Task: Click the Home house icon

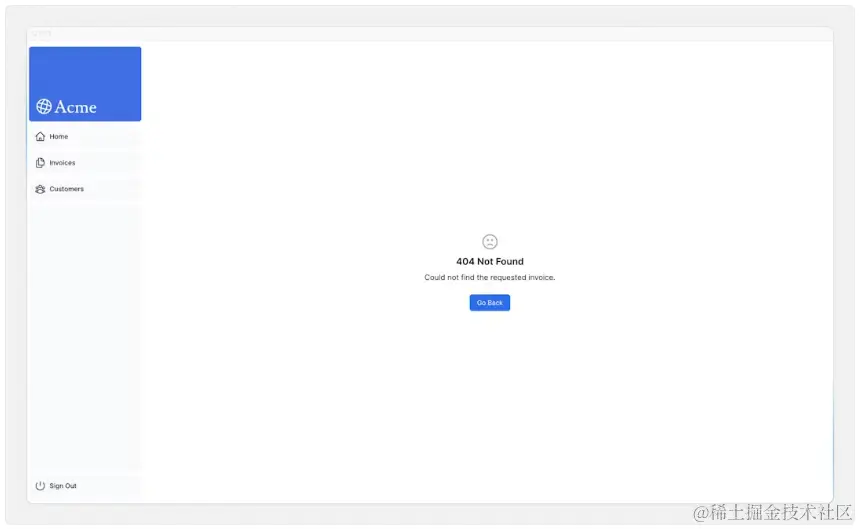Action: click(40, 136)
